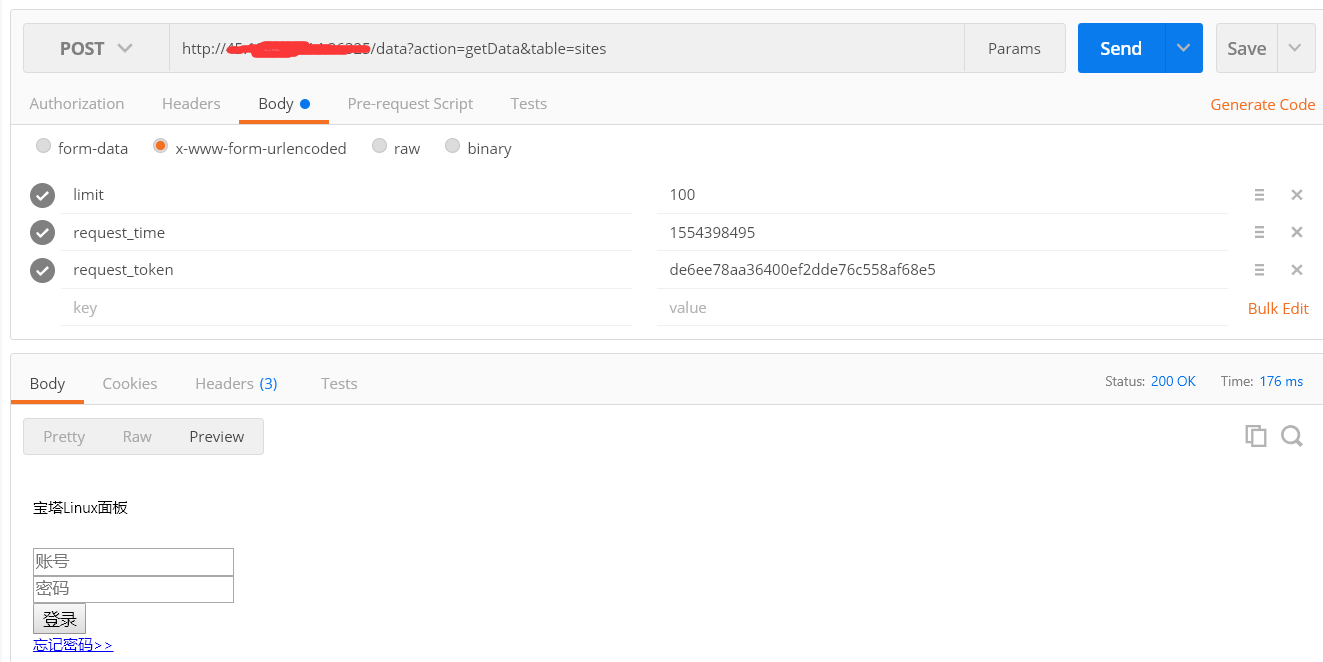Delete the limit parameter row
This screenshot has width=1323, height=662.
click(x=1297, y=195)
